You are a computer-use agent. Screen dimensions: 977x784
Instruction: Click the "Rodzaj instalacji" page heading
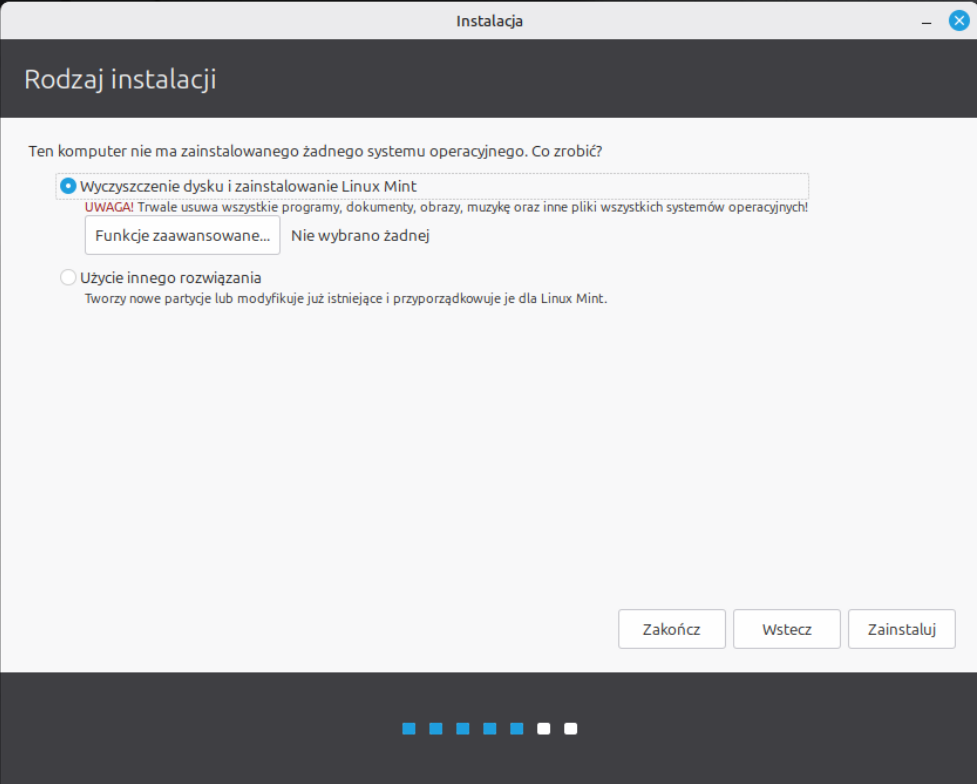tap(120, 80)
